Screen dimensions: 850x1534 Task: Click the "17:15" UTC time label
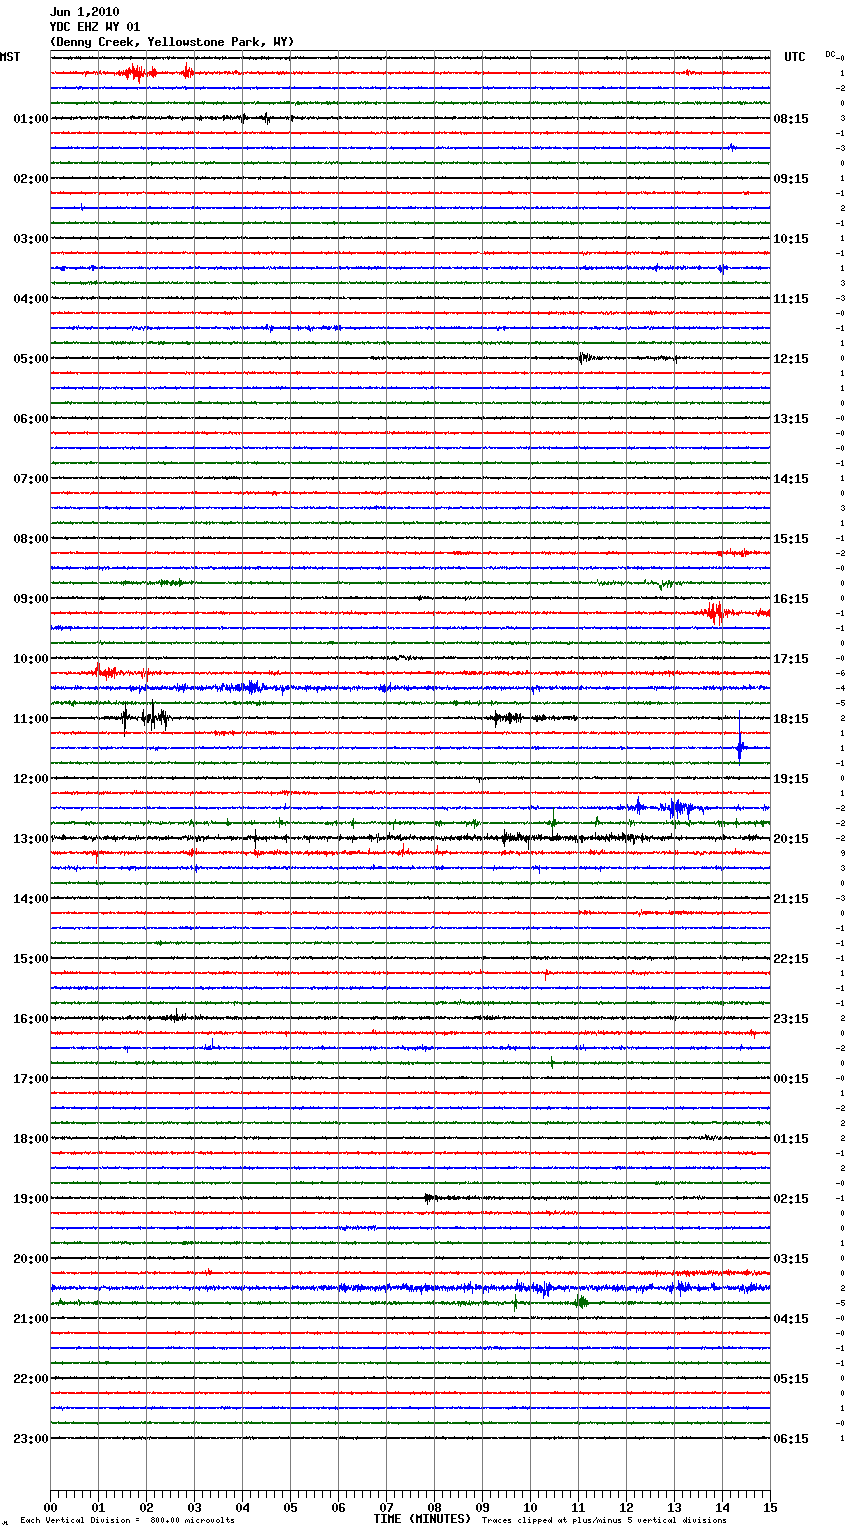point(791,659)
